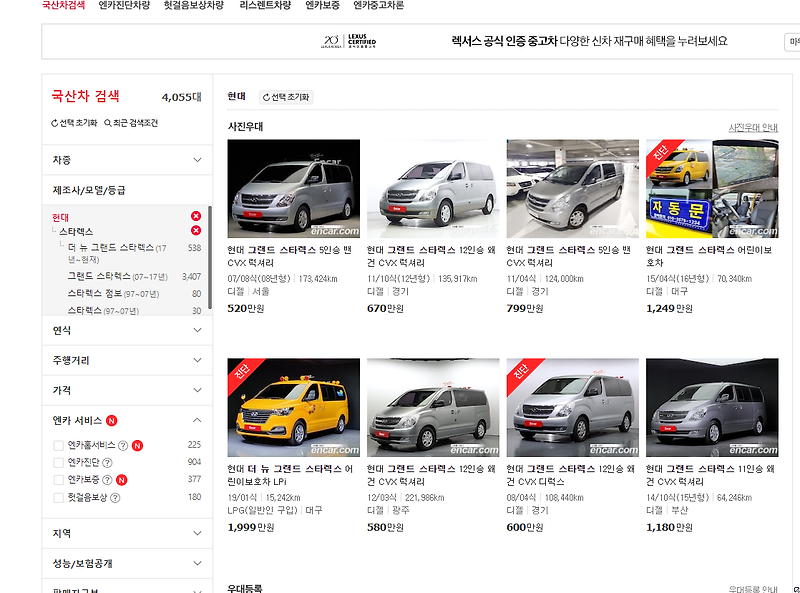This screenshot has width=800, height=593.
Task: Click the 4,055대 result count
Action: [181, 97]
